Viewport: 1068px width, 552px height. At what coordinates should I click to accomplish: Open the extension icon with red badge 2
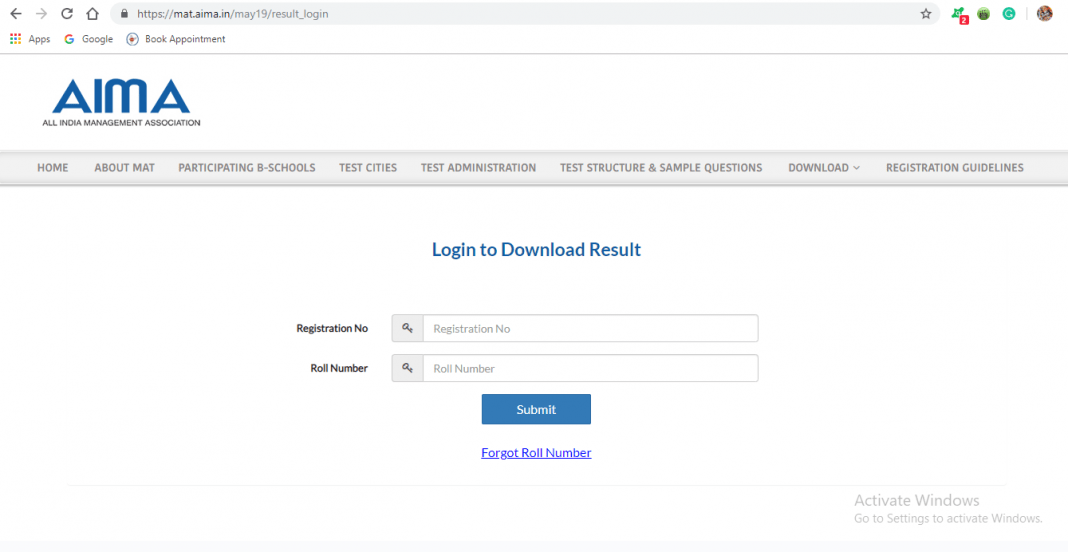tap(959, 14)
